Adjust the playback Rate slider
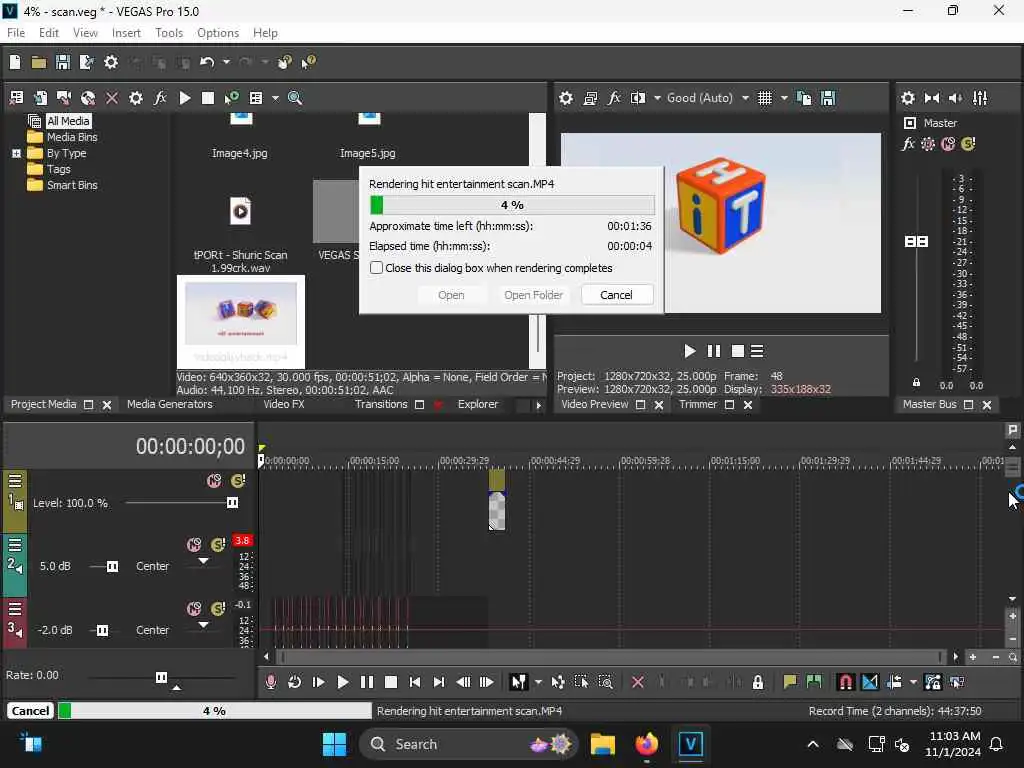Screen dimensions: 1024x768 click(161, 677)
